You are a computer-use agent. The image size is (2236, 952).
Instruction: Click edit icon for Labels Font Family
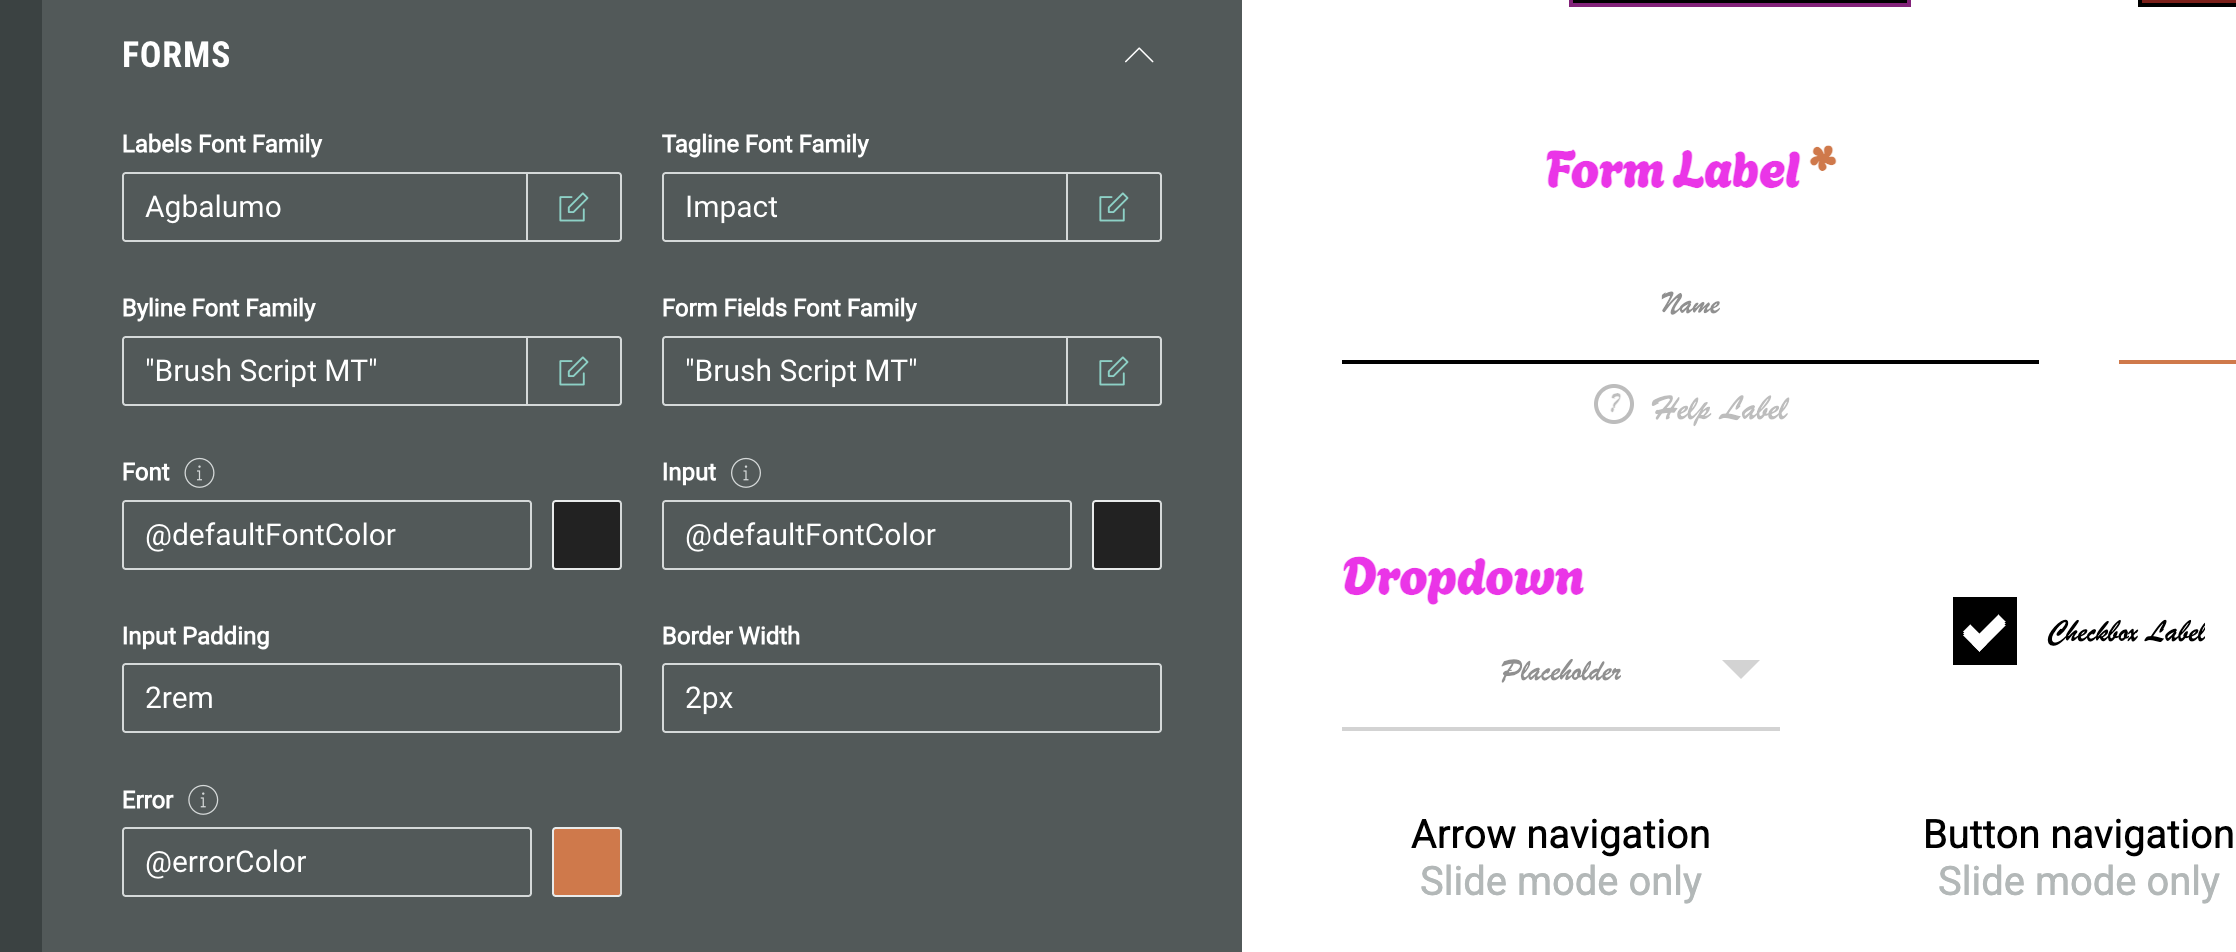[x=573, y=207]
